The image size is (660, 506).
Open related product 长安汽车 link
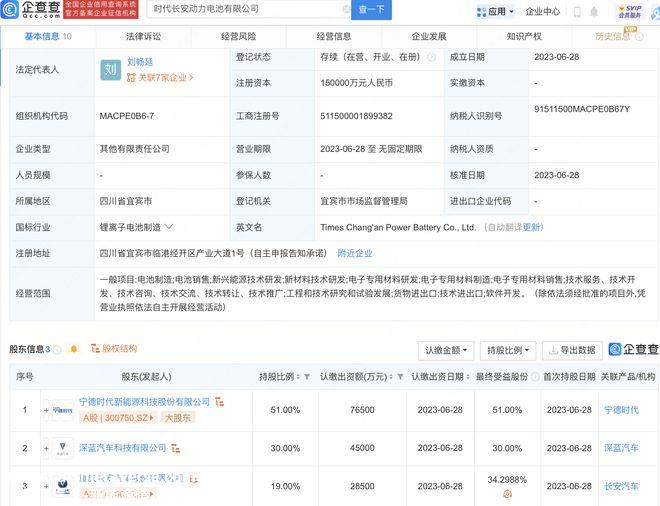(621, 486)
